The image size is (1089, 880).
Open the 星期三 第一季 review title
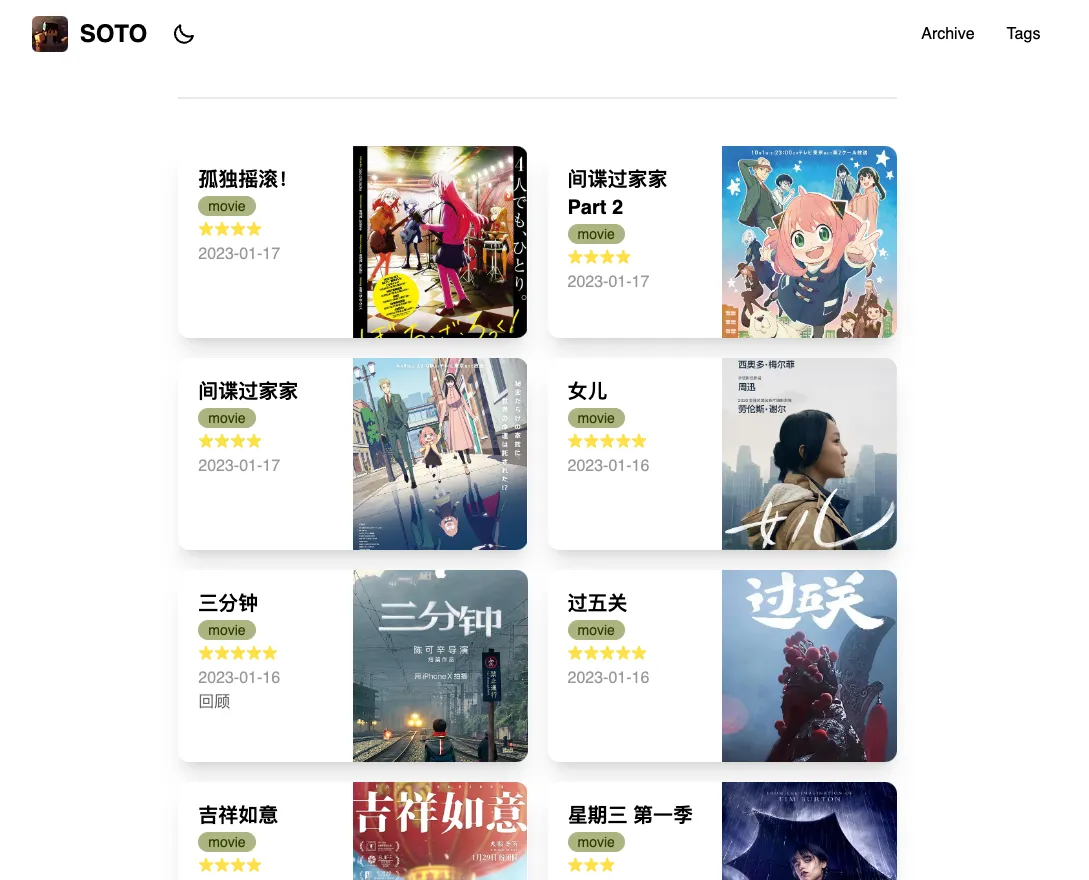(630, 815)
